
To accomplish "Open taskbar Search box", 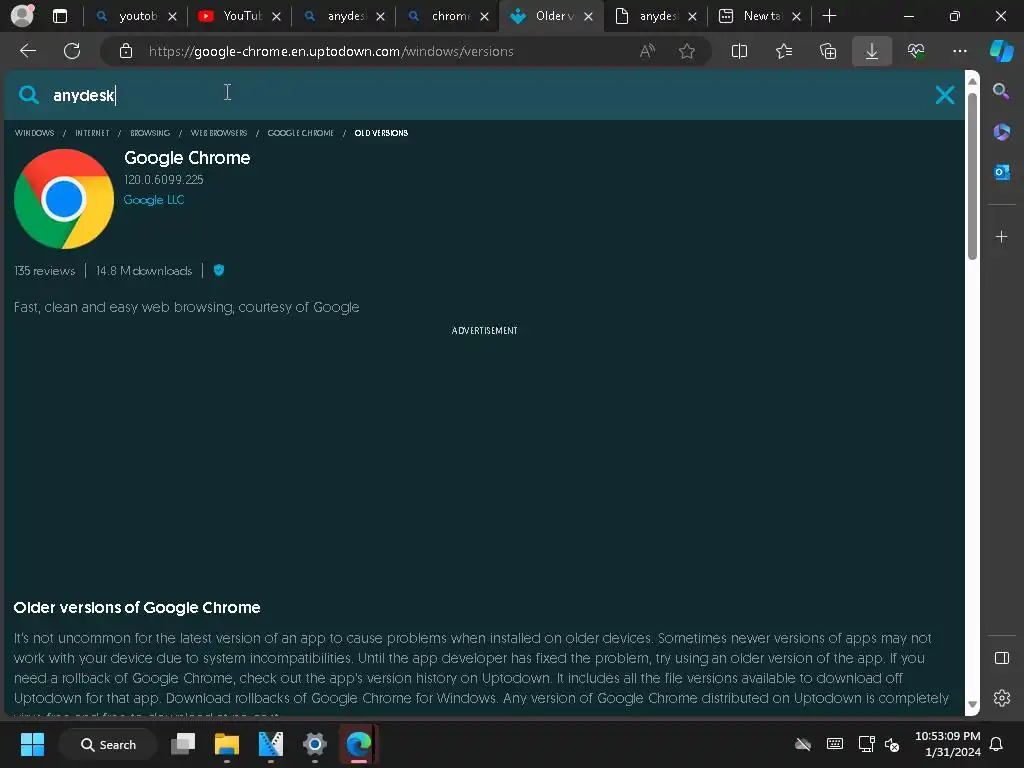I will click(108, 744).
